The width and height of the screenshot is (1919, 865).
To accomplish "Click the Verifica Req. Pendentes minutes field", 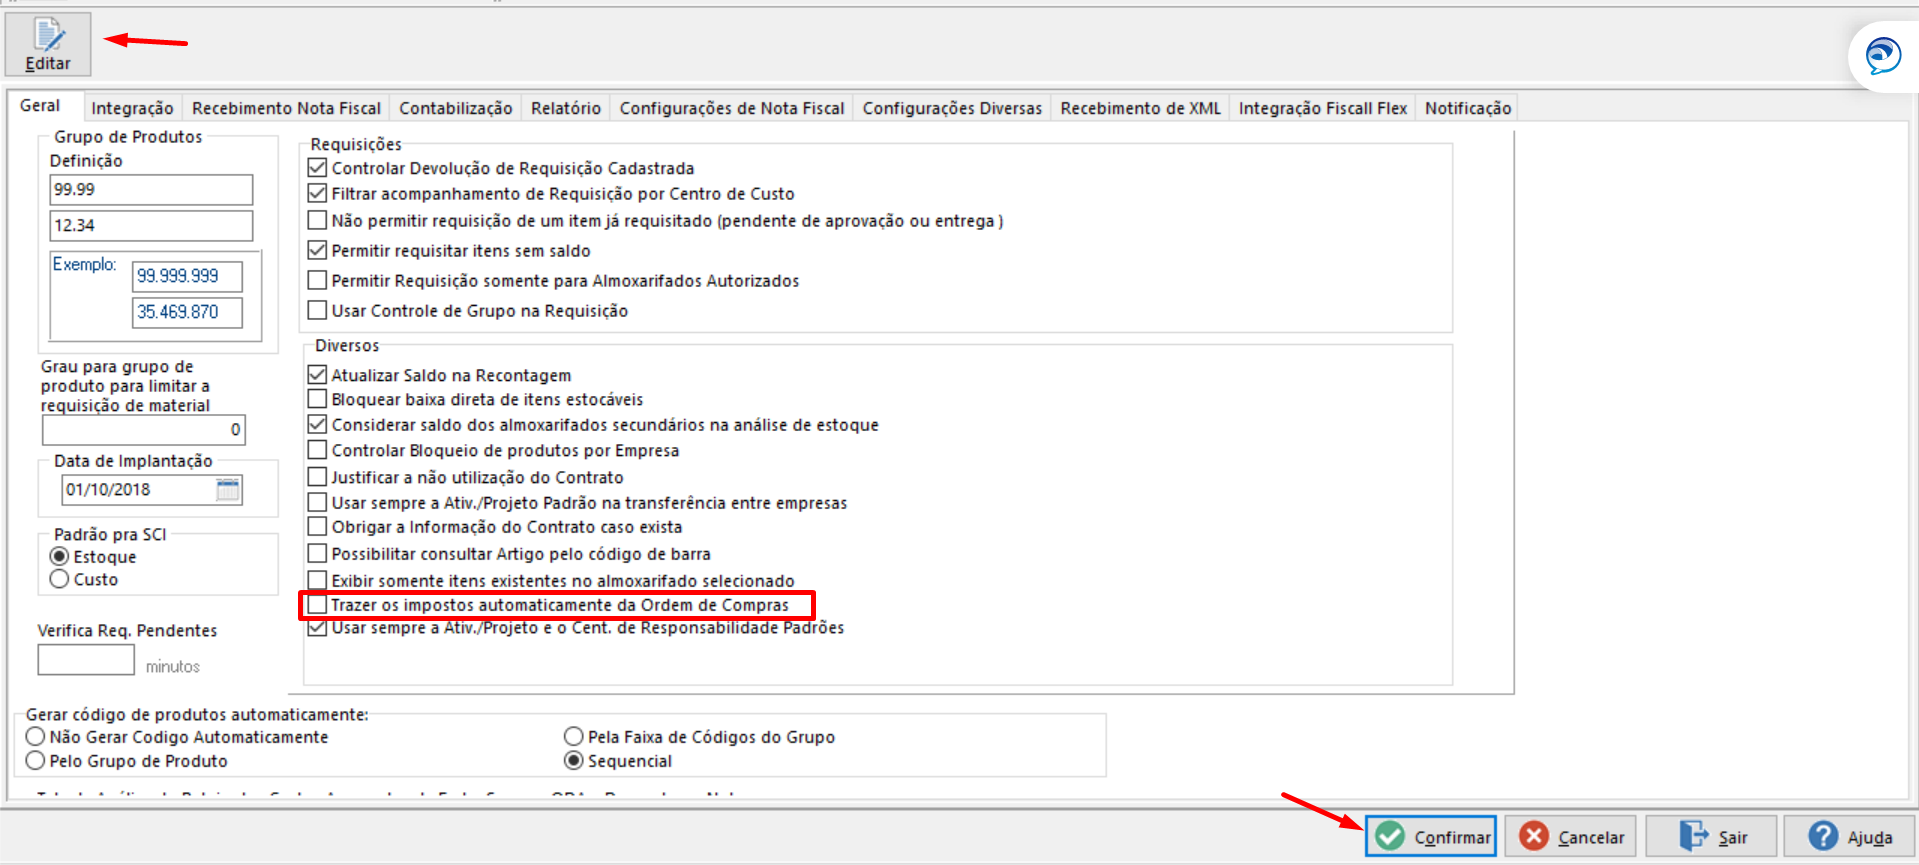I will tap(86, 660).
